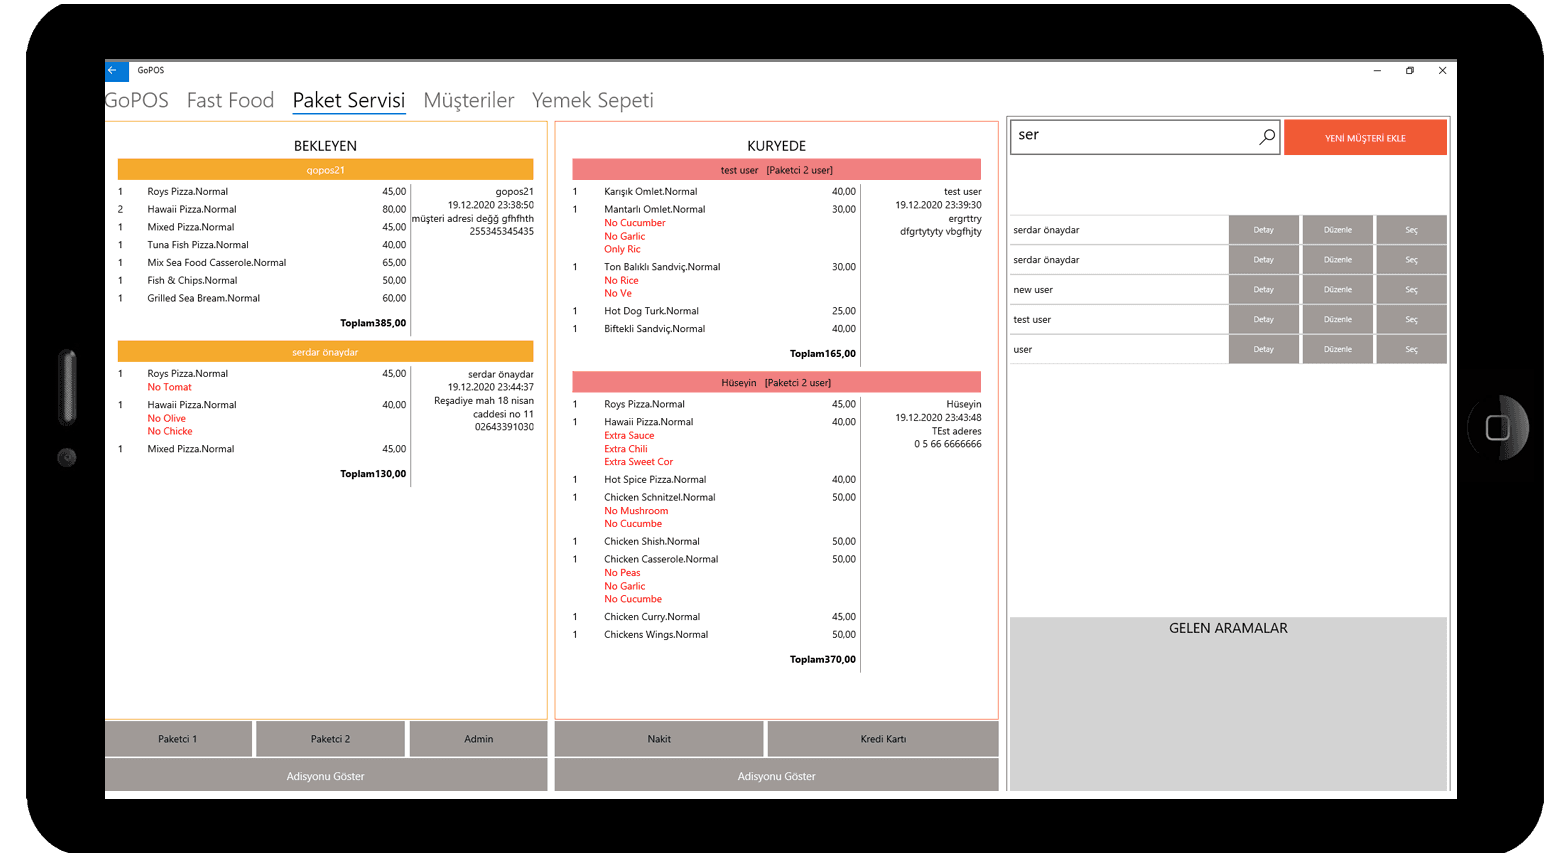Click Seç for second serdar önaydar row

(x=1411, y=260)
